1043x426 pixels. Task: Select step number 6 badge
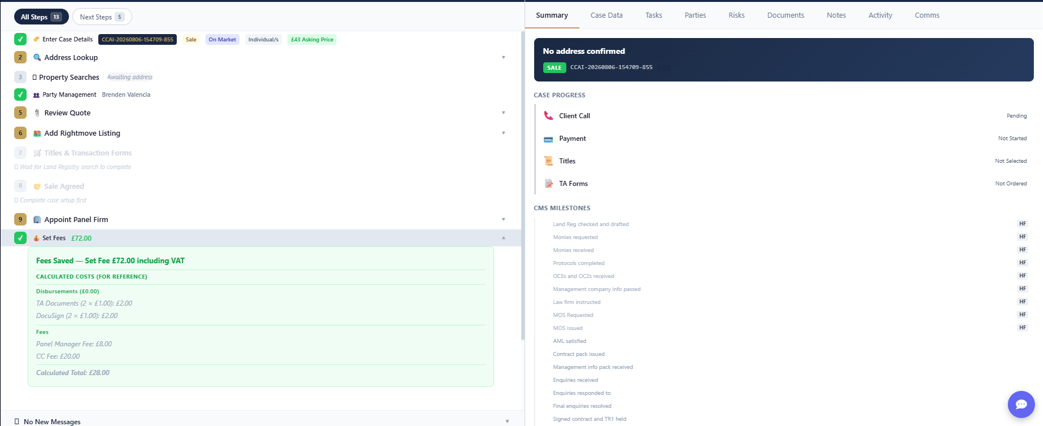pos(20,132)
